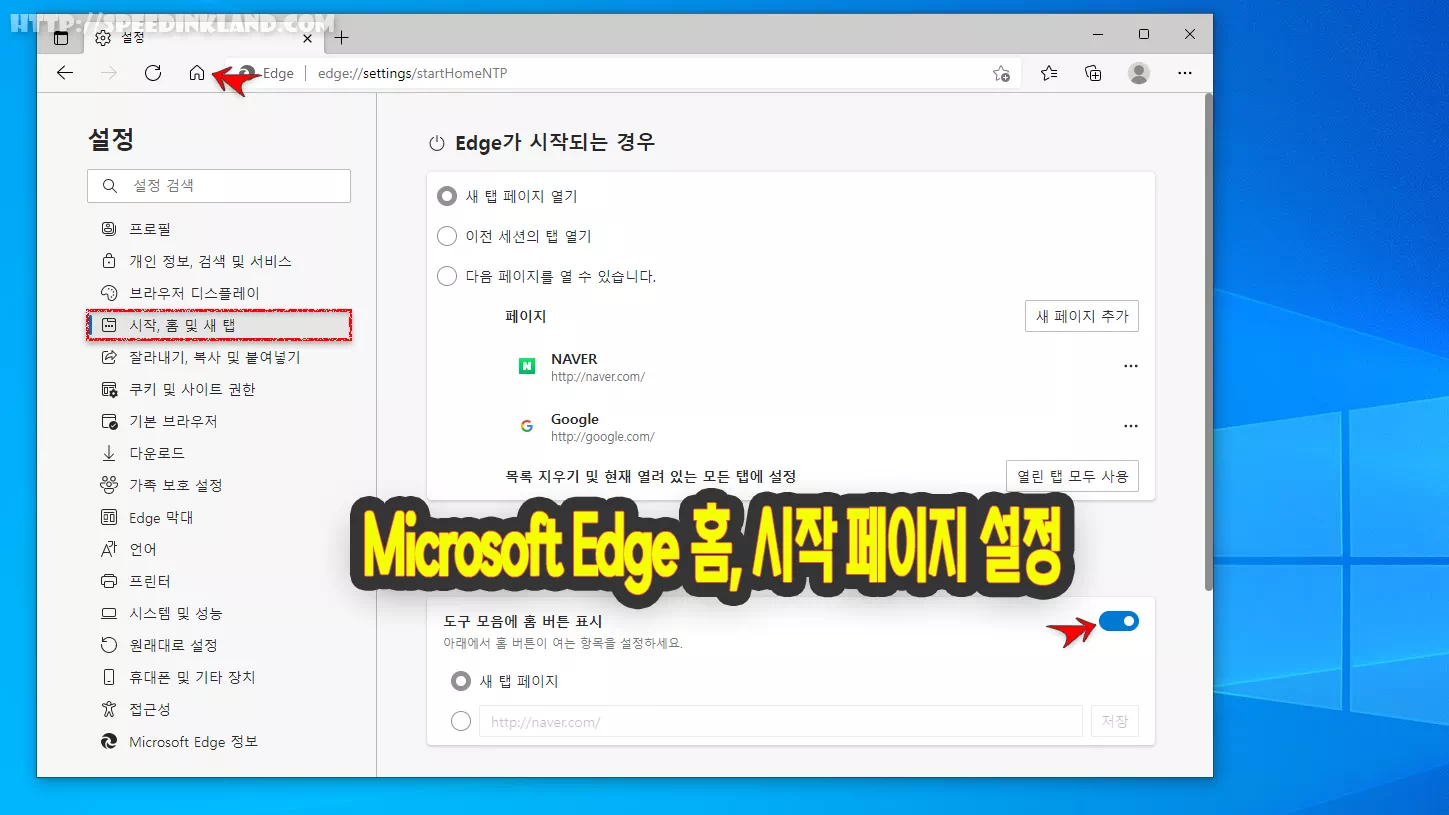Open the Favorites list icon
The height and width of the screenshot is (815, 1449).
tap(1049, 73)
